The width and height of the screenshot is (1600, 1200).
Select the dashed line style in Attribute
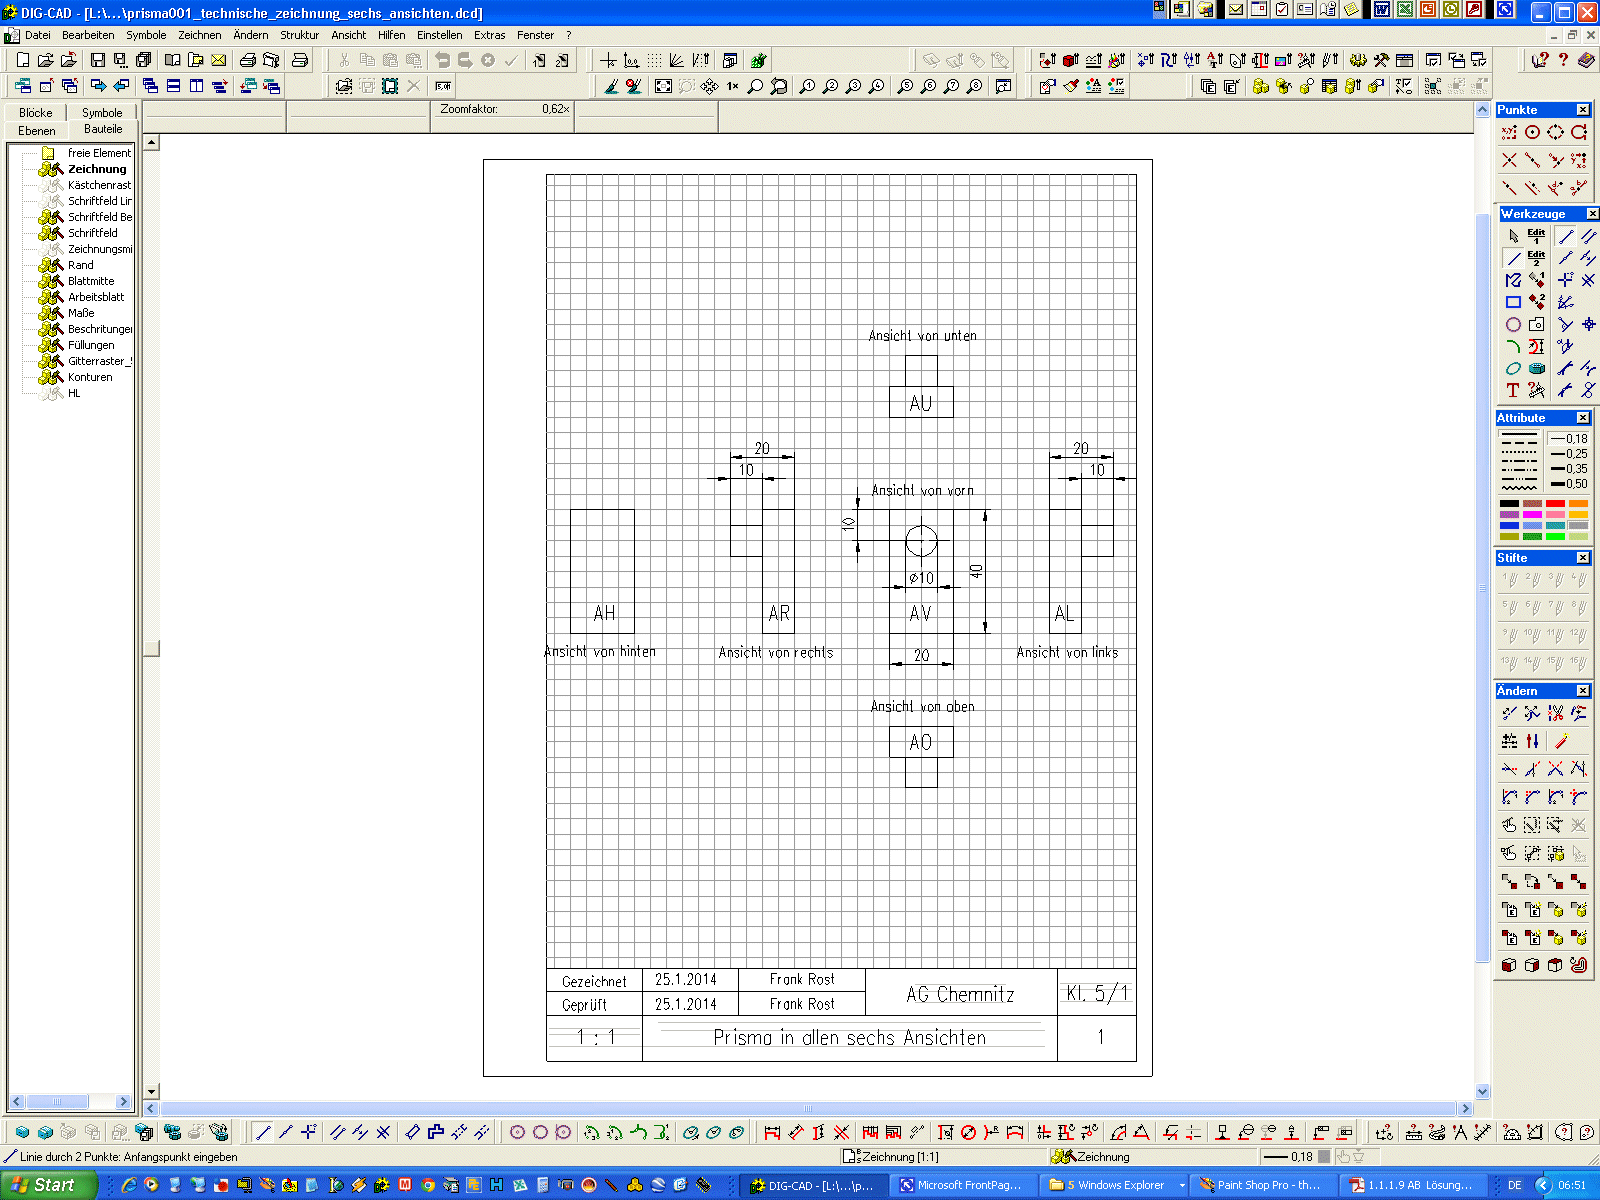[x=1519, y=443]
